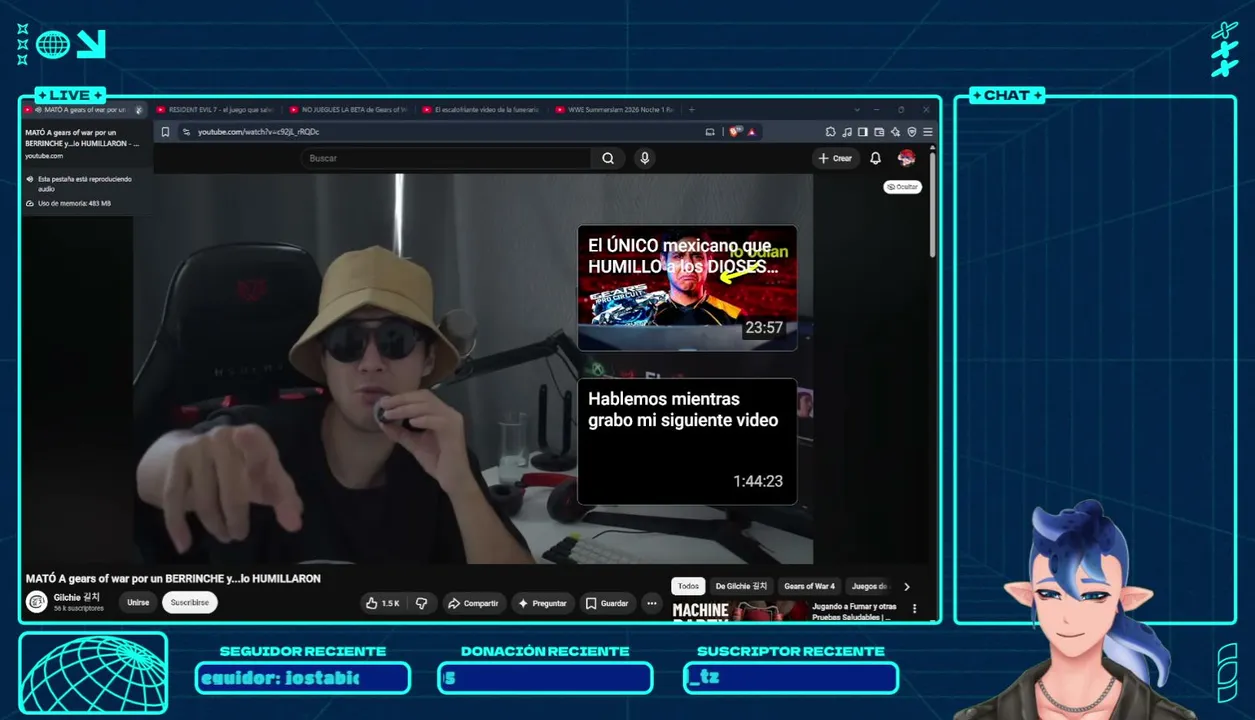
Task: Click the Brave Rewards triangle icon
Action: coord(751,132)
